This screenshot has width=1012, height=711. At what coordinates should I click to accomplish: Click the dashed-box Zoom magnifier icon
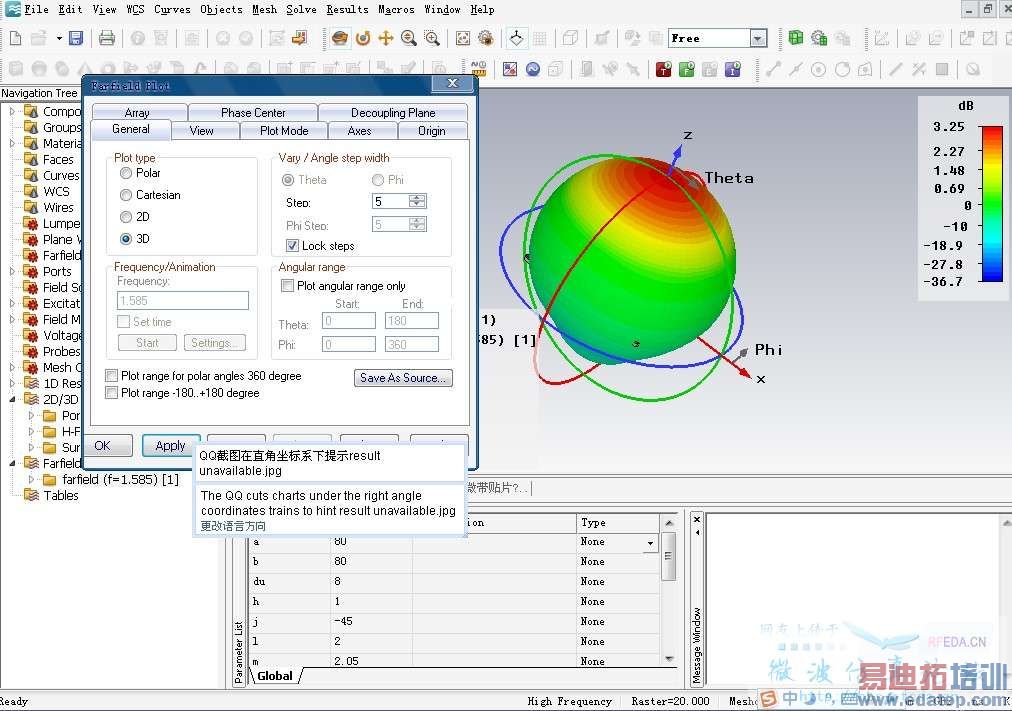click(432, 38)
